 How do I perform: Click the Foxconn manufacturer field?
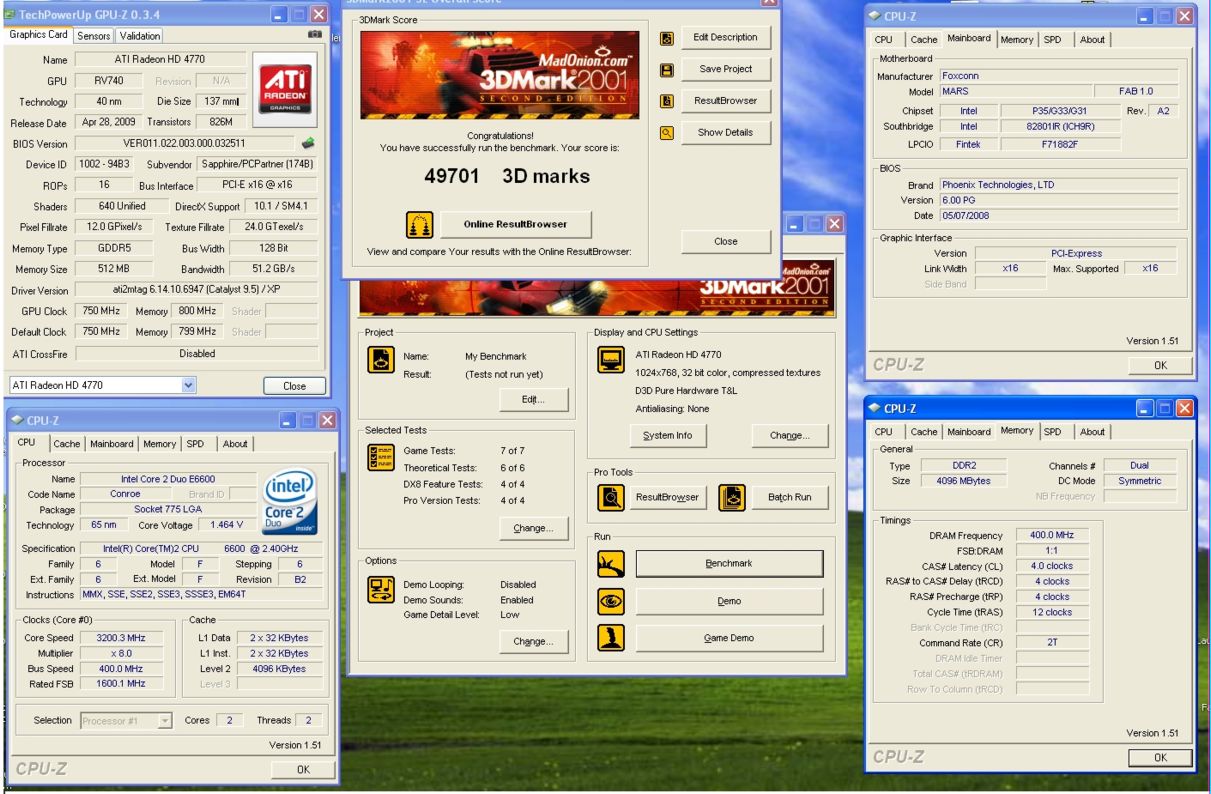[1058, 76]
